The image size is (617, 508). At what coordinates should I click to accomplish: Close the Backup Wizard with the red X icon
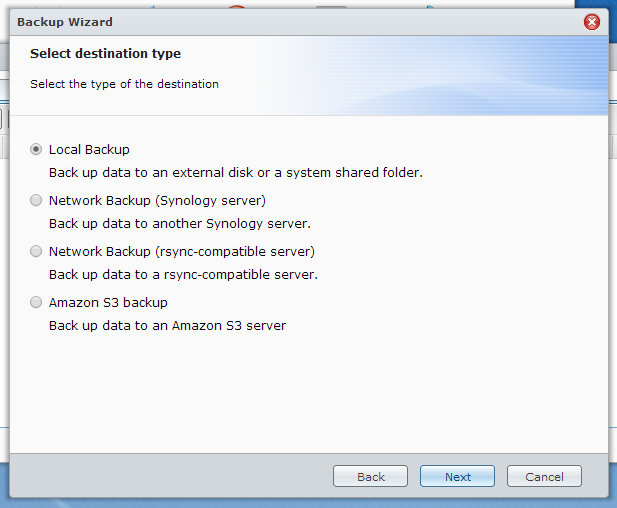point(591,22)
